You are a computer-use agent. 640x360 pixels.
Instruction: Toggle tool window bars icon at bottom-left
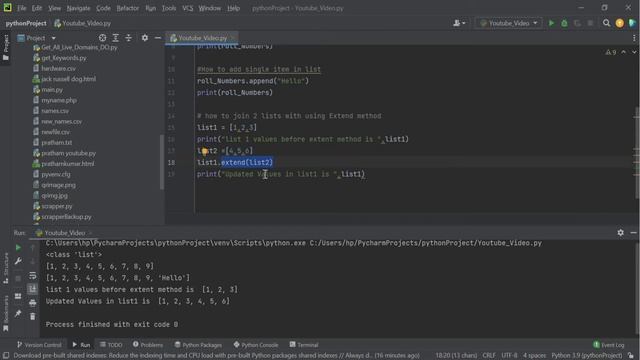tap(6, 356)
